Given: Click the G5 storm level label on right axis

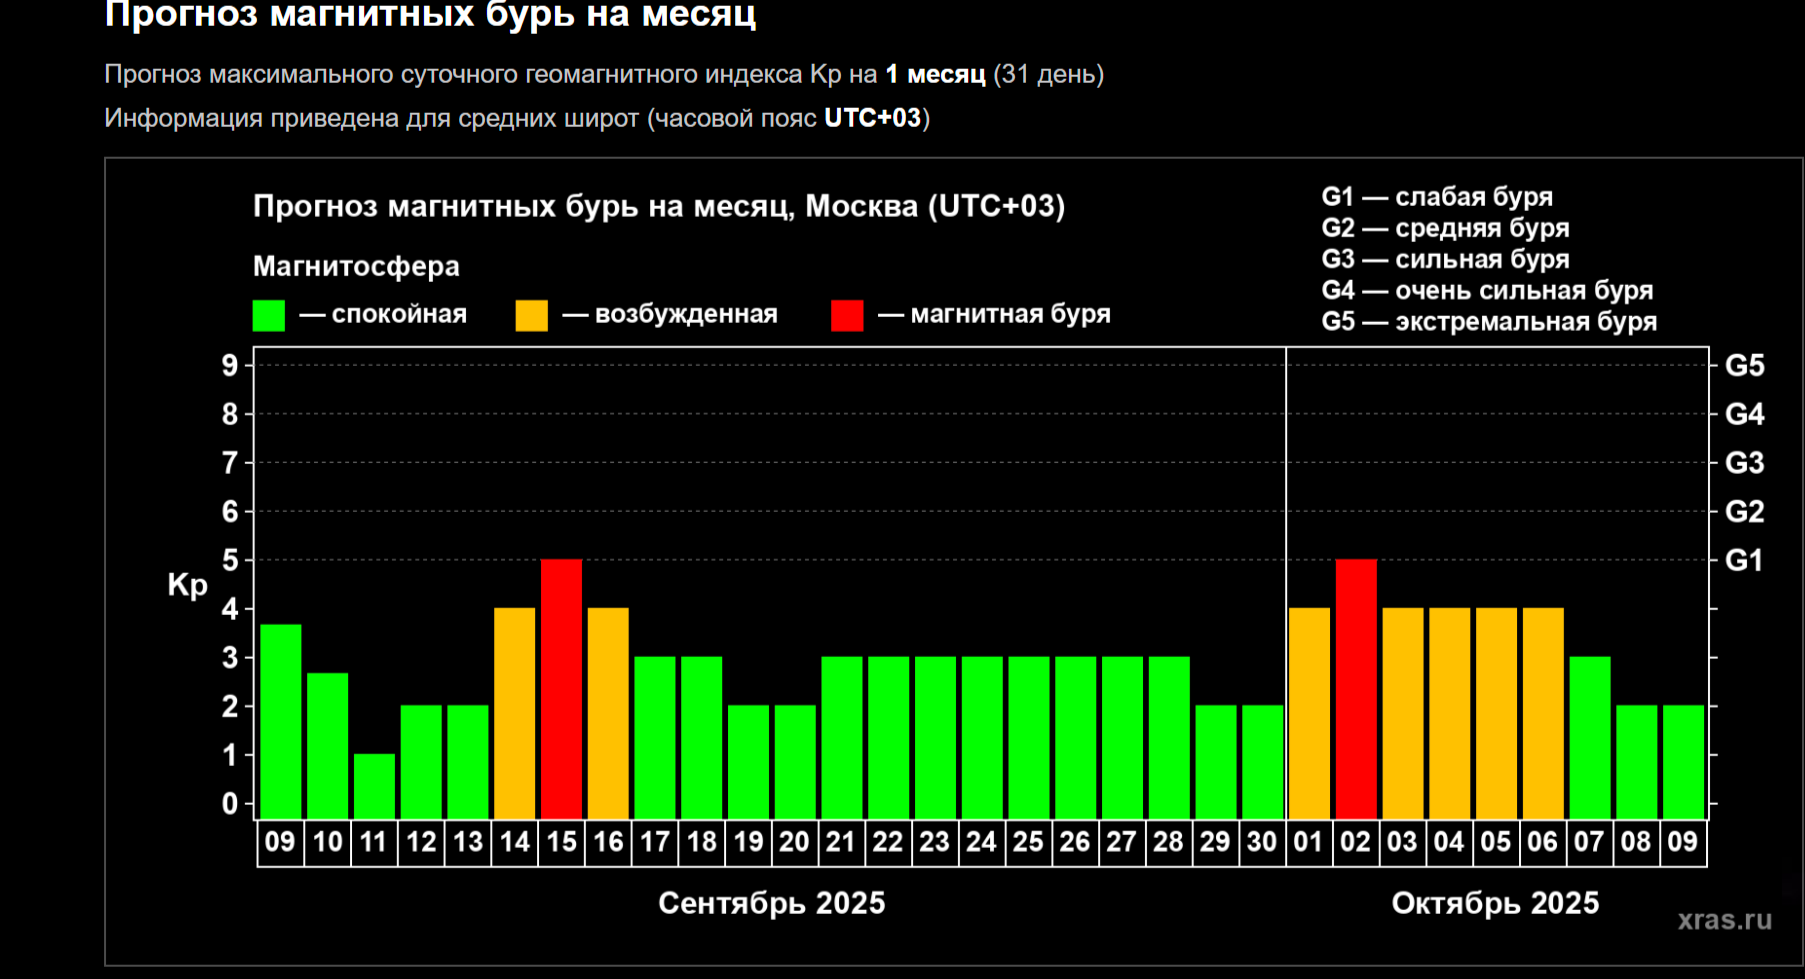Looking at the screenshot, I should [x=1744, y=366].
